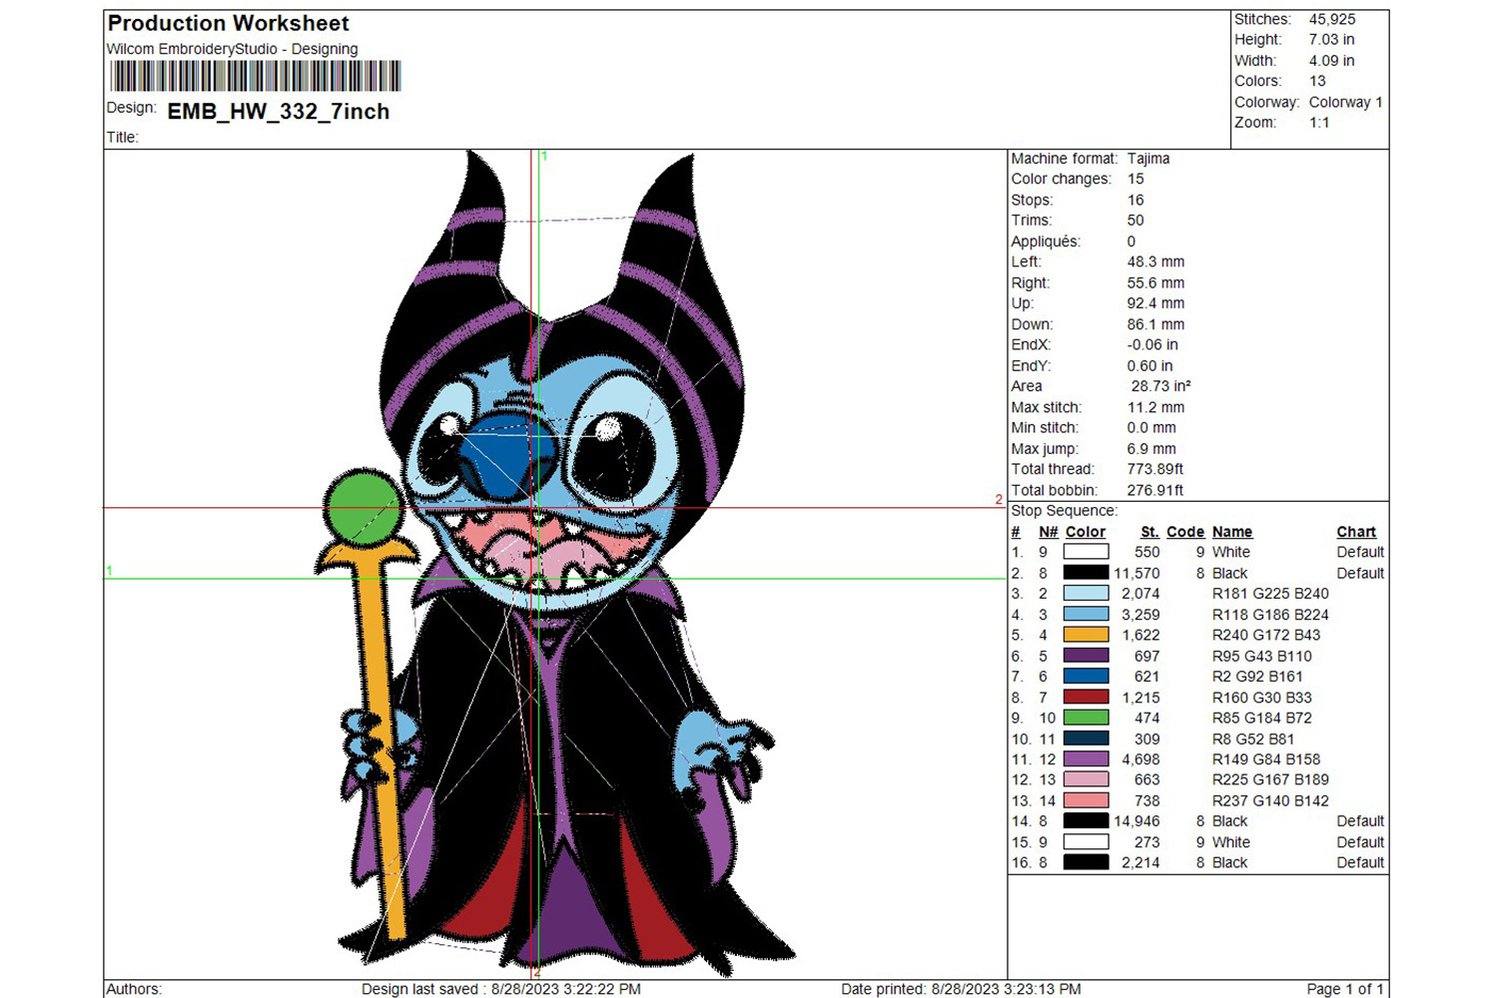
Task: Select the 'Design last saved' timestamp
Action: (501, 989)
